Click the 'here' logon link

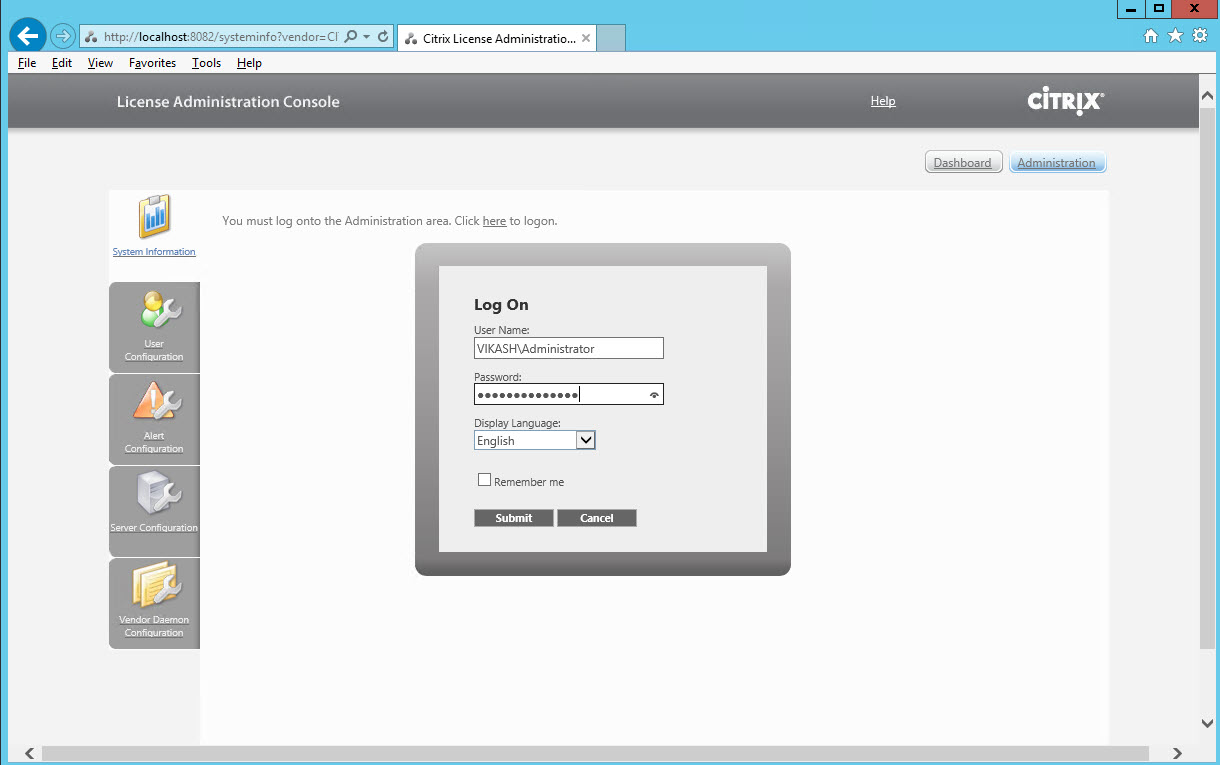[494, 221]
